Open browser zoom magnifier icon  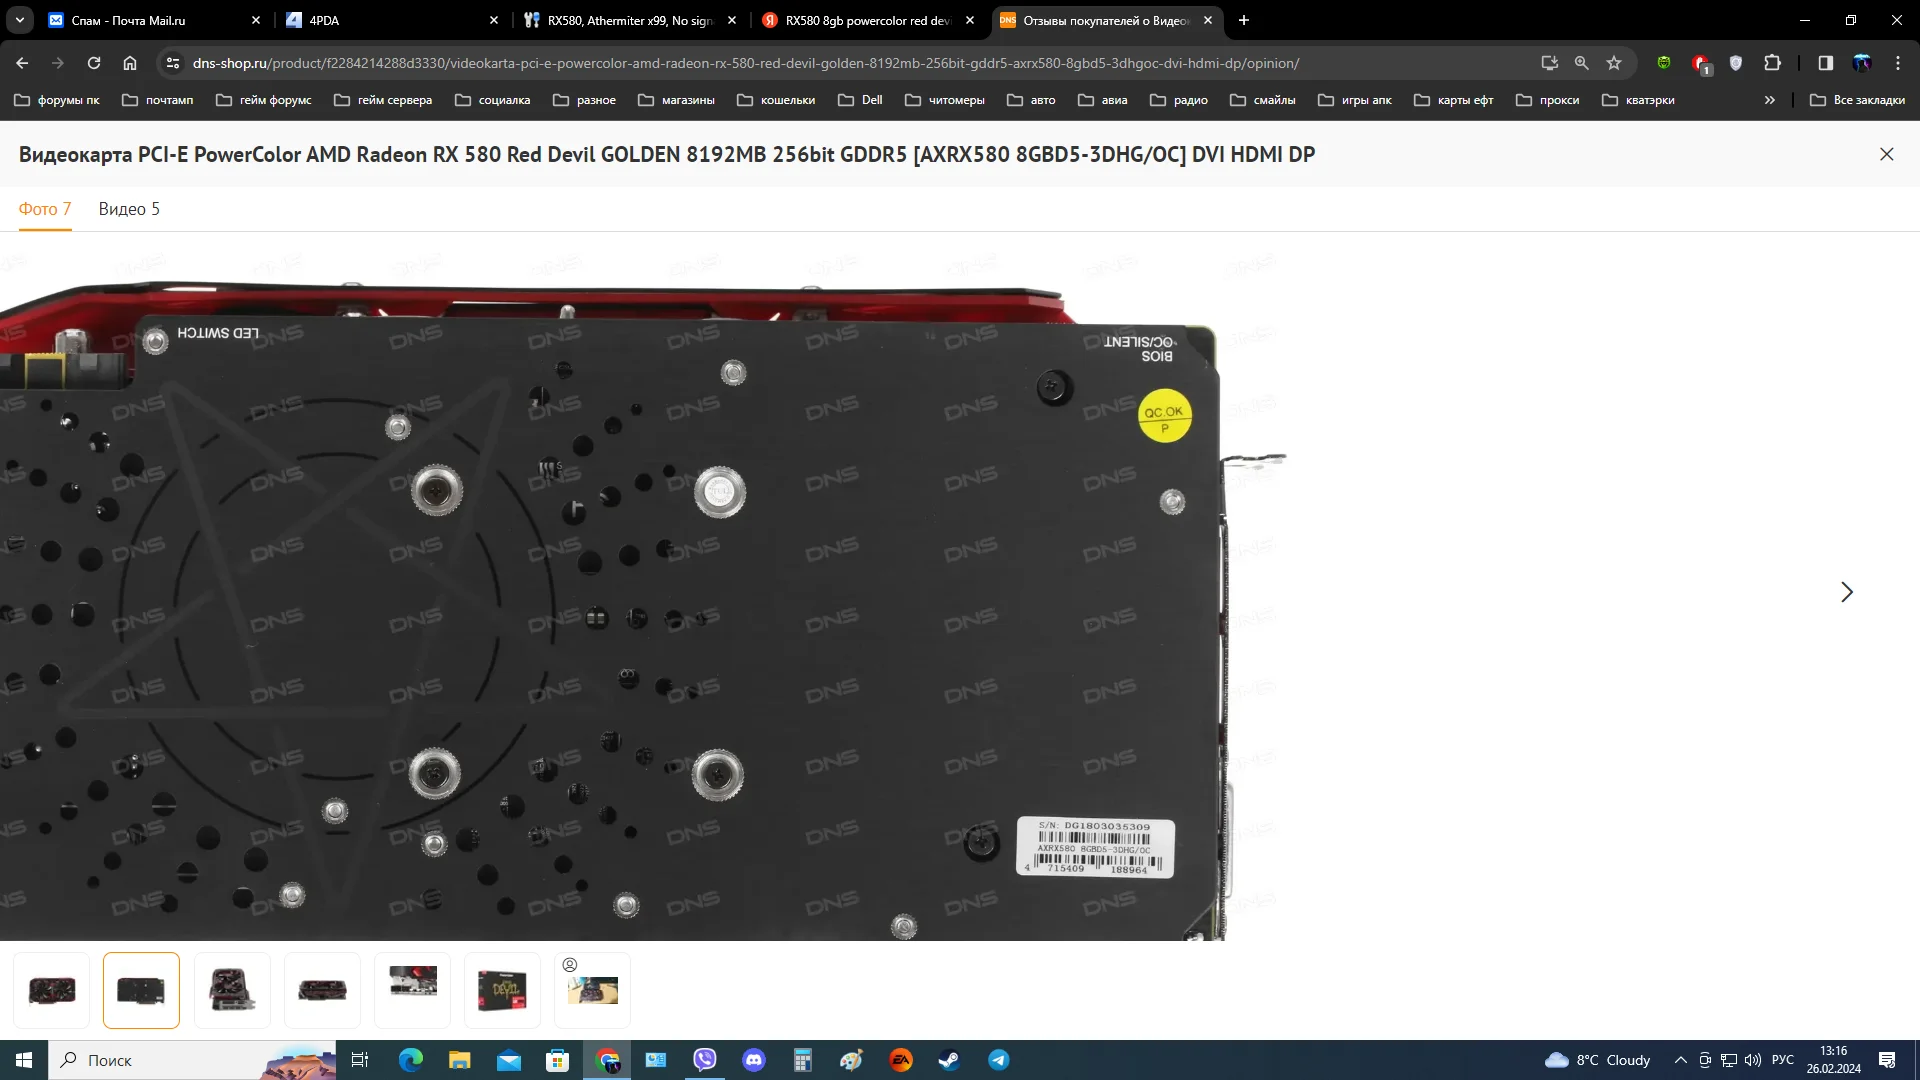click(x=1581, y=63)
